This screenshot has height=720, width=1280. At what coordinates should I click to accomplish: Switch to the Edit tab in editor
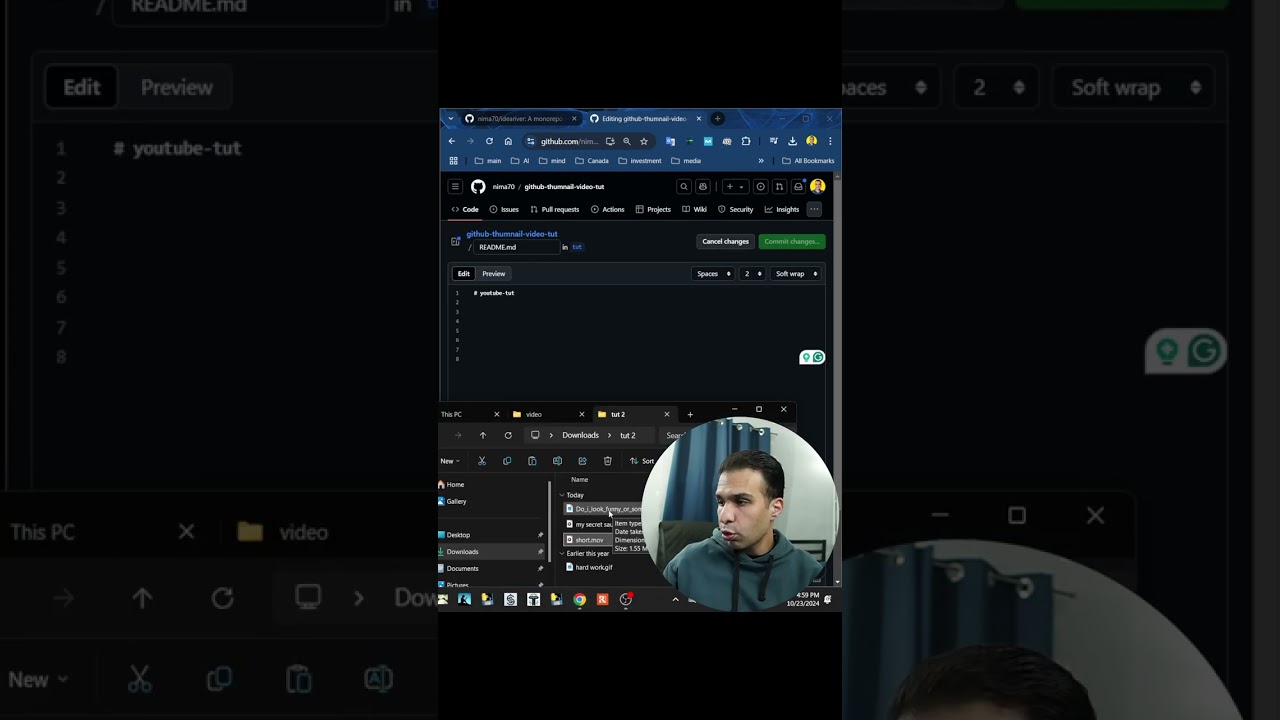click(x=464, y=273)
